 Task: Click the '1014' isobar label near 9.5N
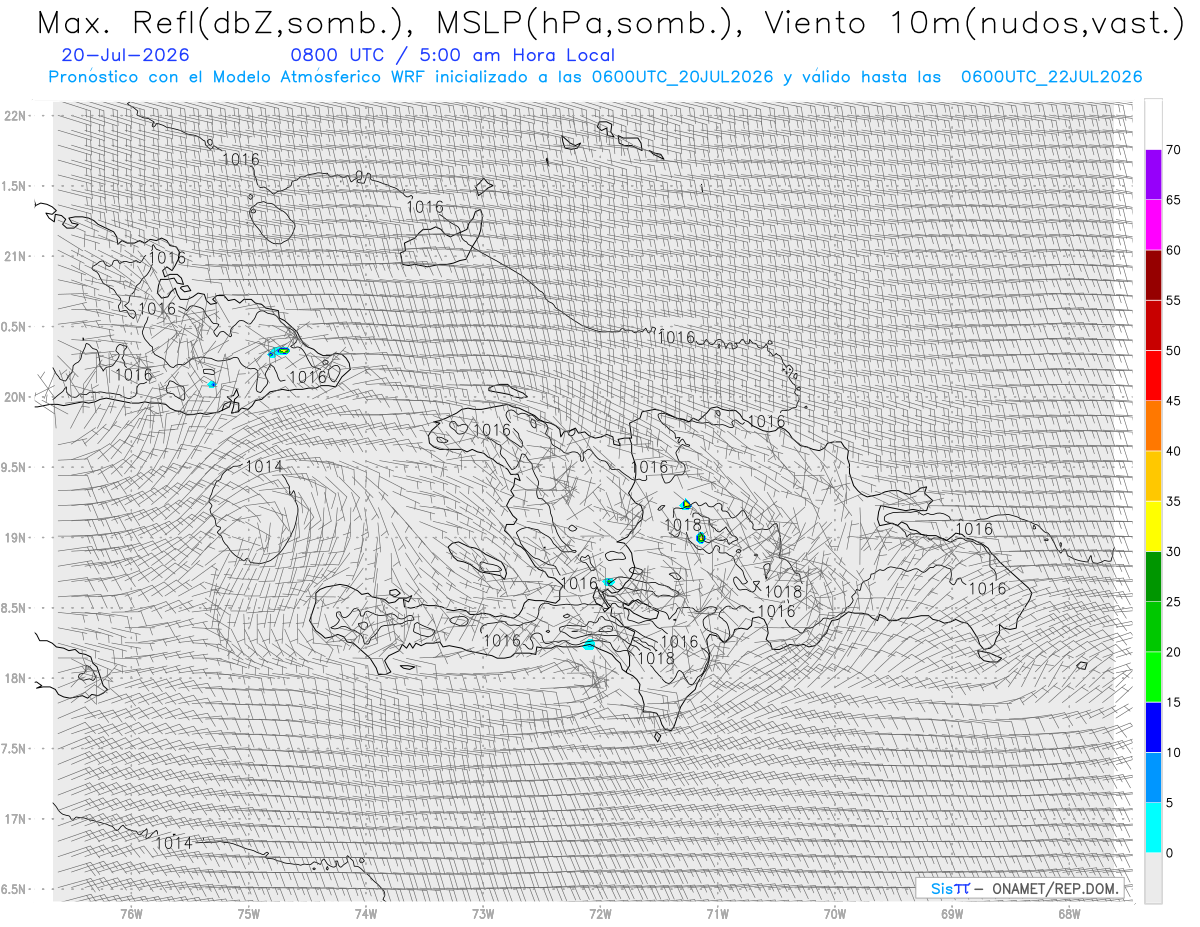click(x=263, y=466)
